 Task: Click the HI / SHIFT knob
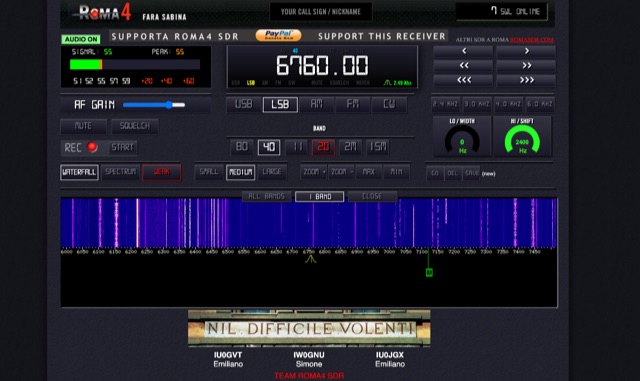[522, 137]
